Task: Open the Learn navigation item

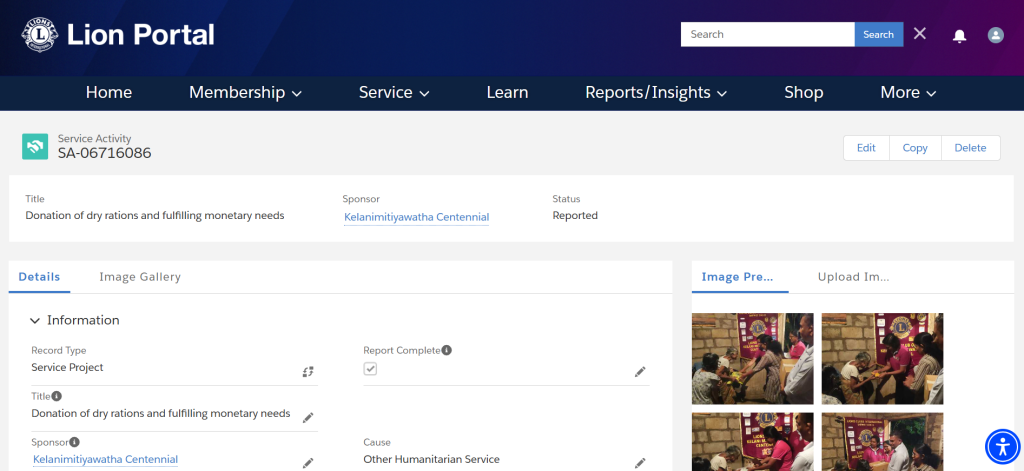Action: (x=507, y=93)
